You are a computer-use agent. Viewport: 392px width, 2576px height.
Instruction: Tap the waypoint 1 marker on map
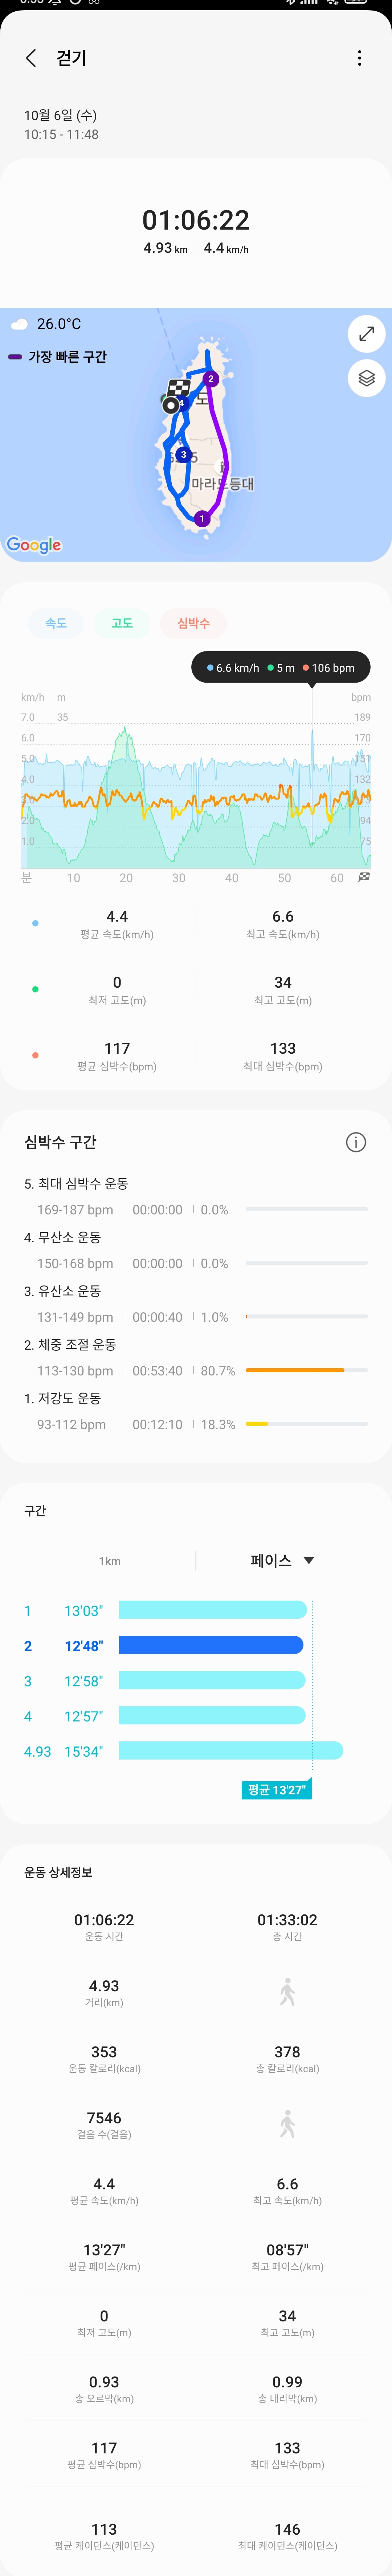point(202,518)
